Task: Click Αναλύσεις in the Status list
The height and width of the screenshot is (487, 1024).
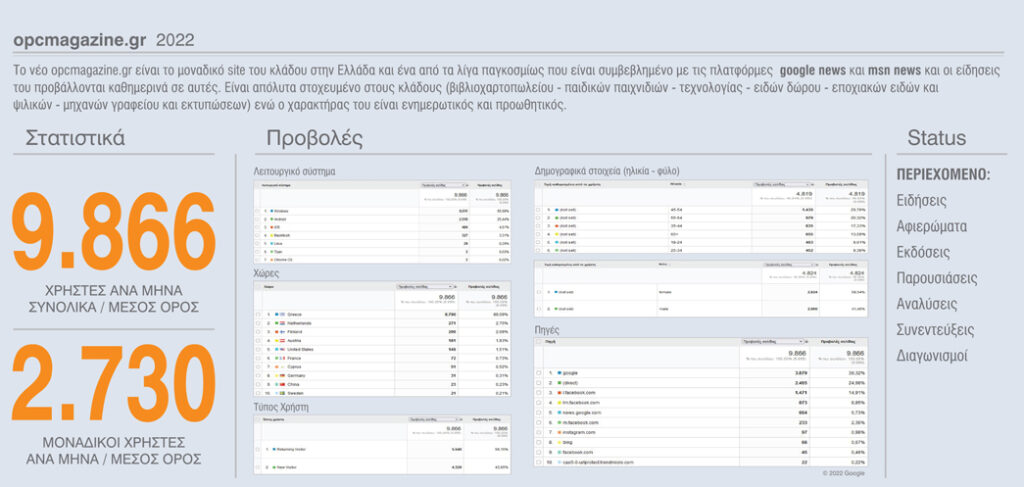Action: (927, 304)
